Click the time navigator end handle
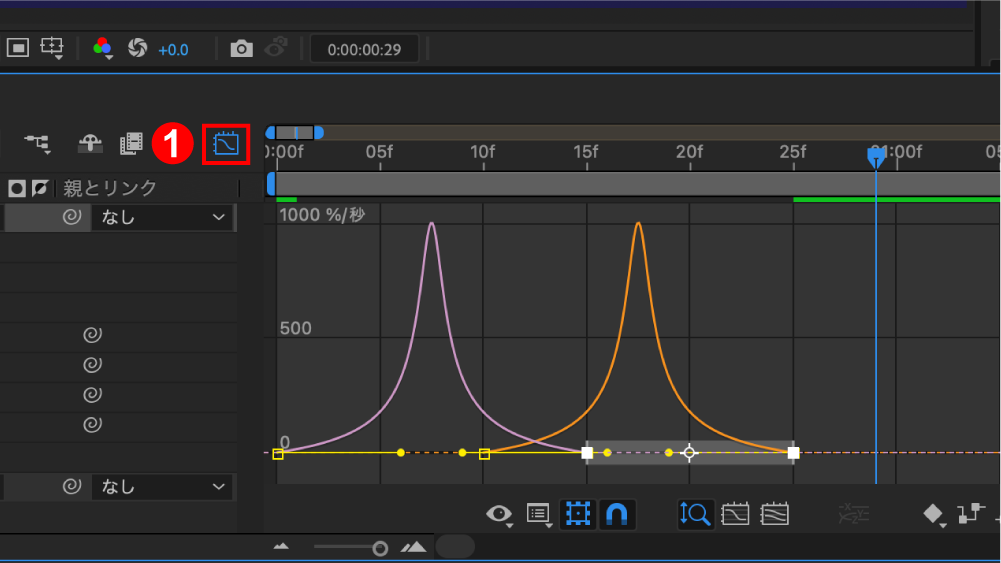 (319, 133)
